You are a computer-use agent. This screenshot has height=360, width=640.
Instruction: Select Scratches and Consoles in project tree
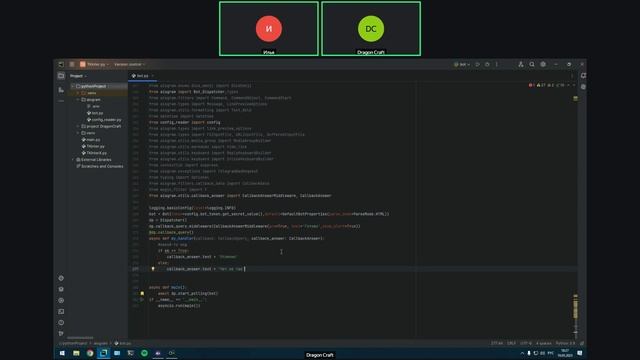click(100, 166)
